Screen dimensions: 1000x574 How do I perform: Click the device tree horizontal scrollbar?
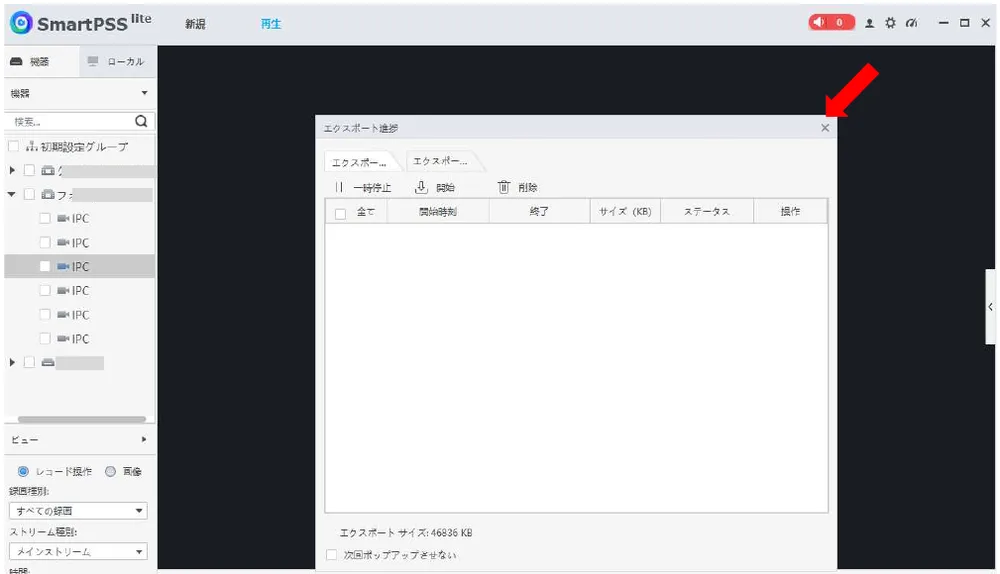click(82, 419)
